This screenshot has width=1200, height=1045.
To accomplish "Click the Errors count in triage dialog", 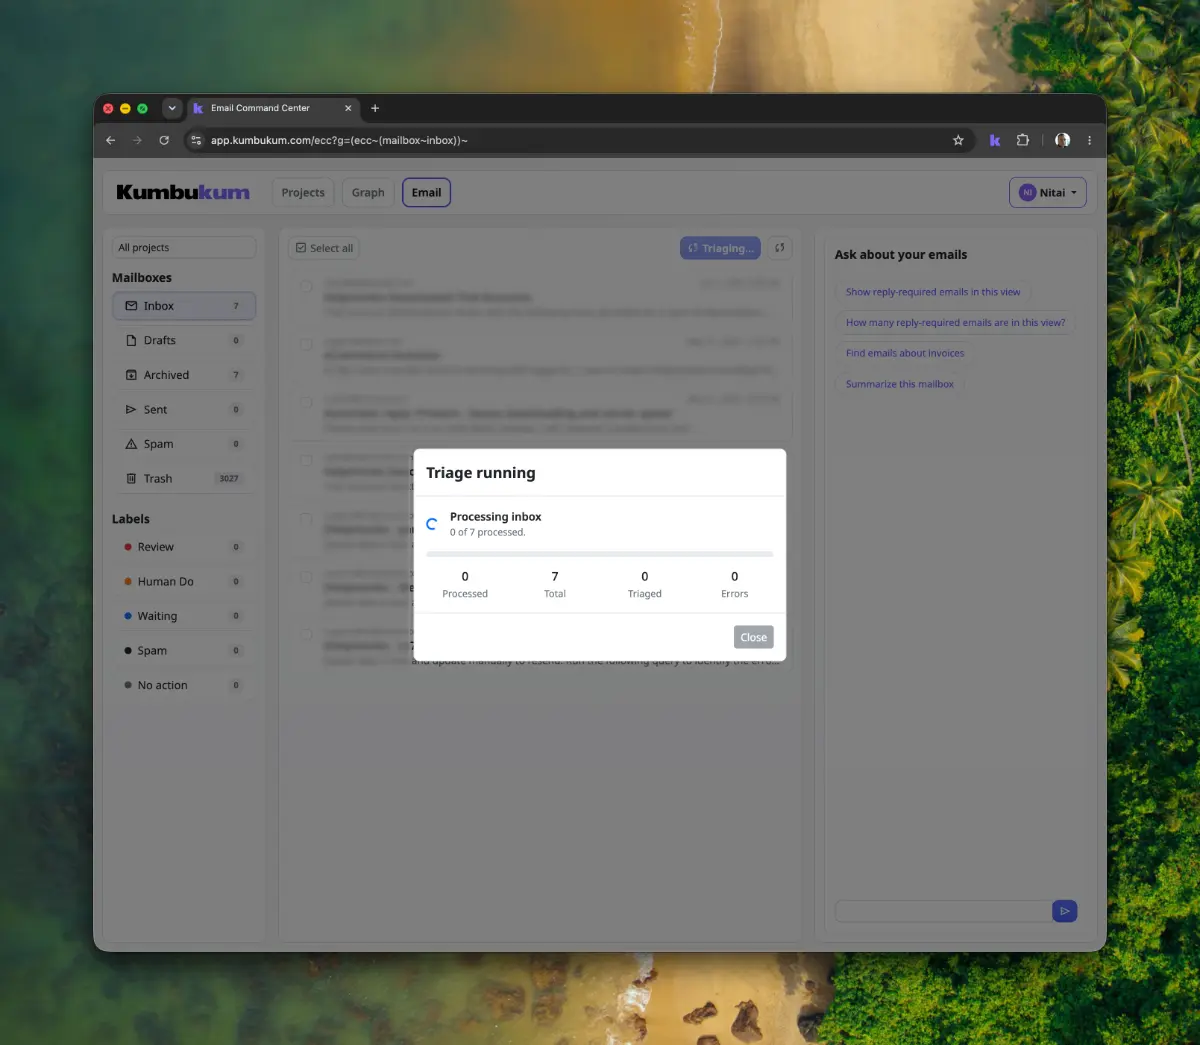I will 735,576.
